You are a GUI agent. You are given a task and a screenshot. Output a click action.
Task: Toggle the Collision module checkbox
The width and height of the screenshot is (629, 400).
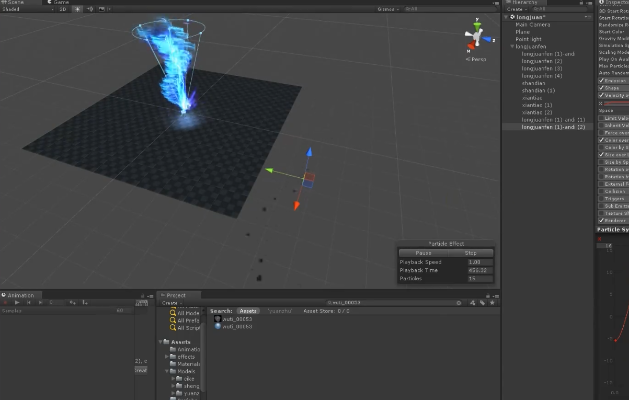coord(601,191)
